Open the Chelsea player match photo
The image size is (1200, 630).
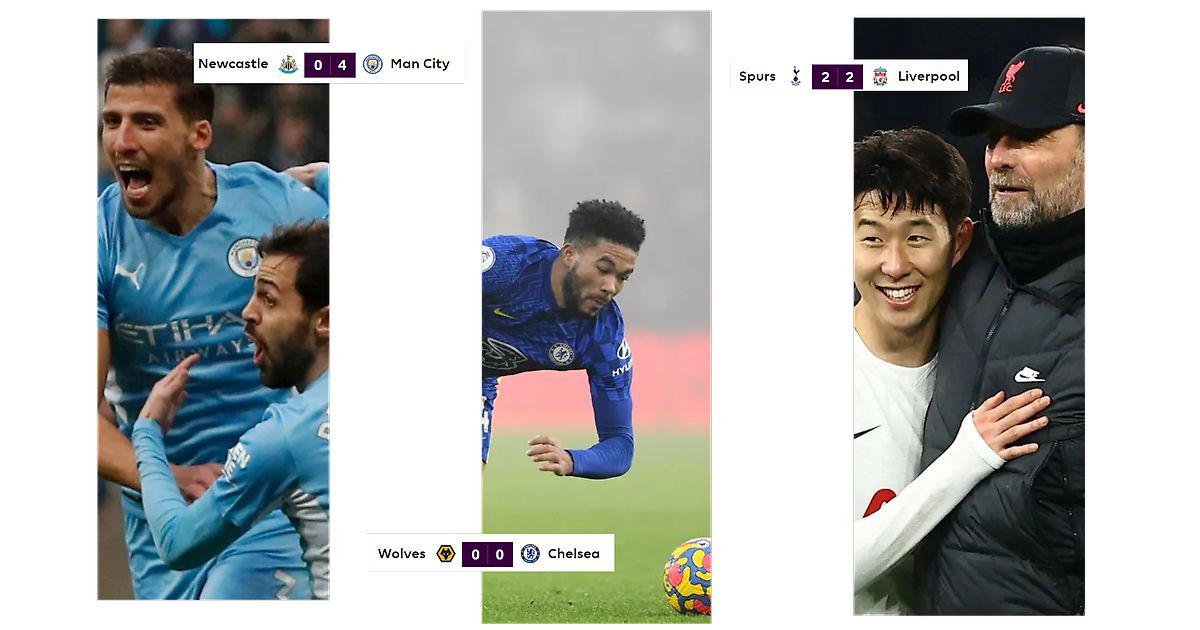(x=596, y=317)
